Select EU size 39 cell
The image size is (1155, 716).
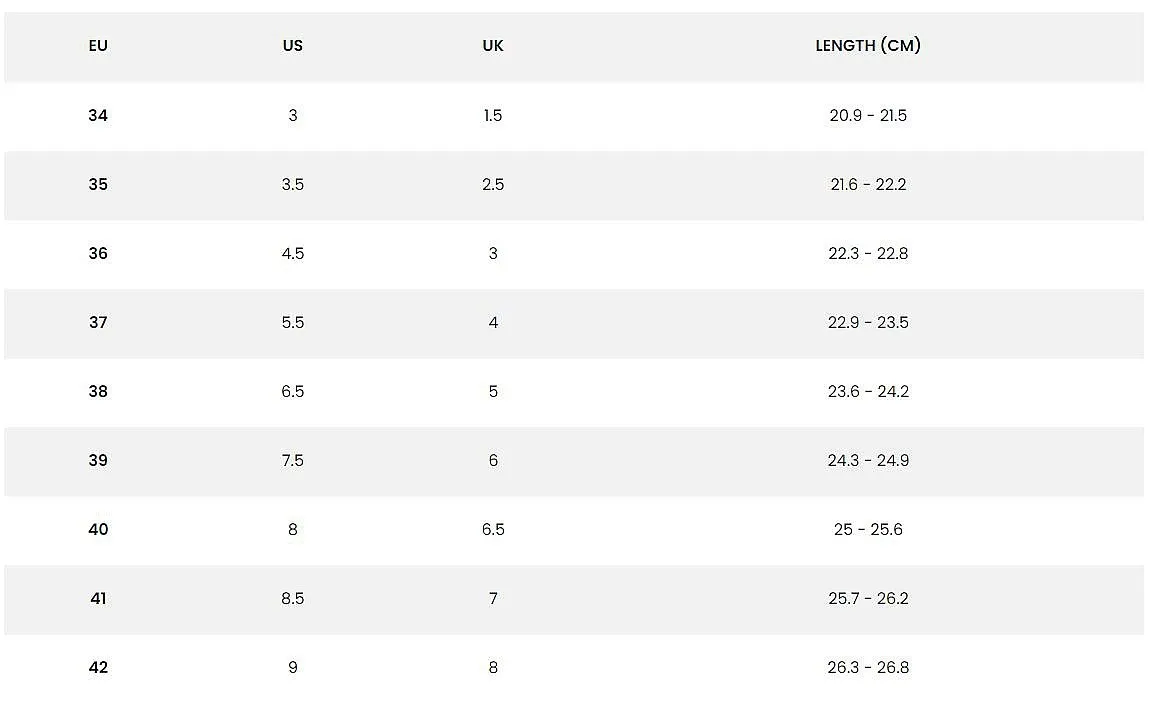pos(98,460)
